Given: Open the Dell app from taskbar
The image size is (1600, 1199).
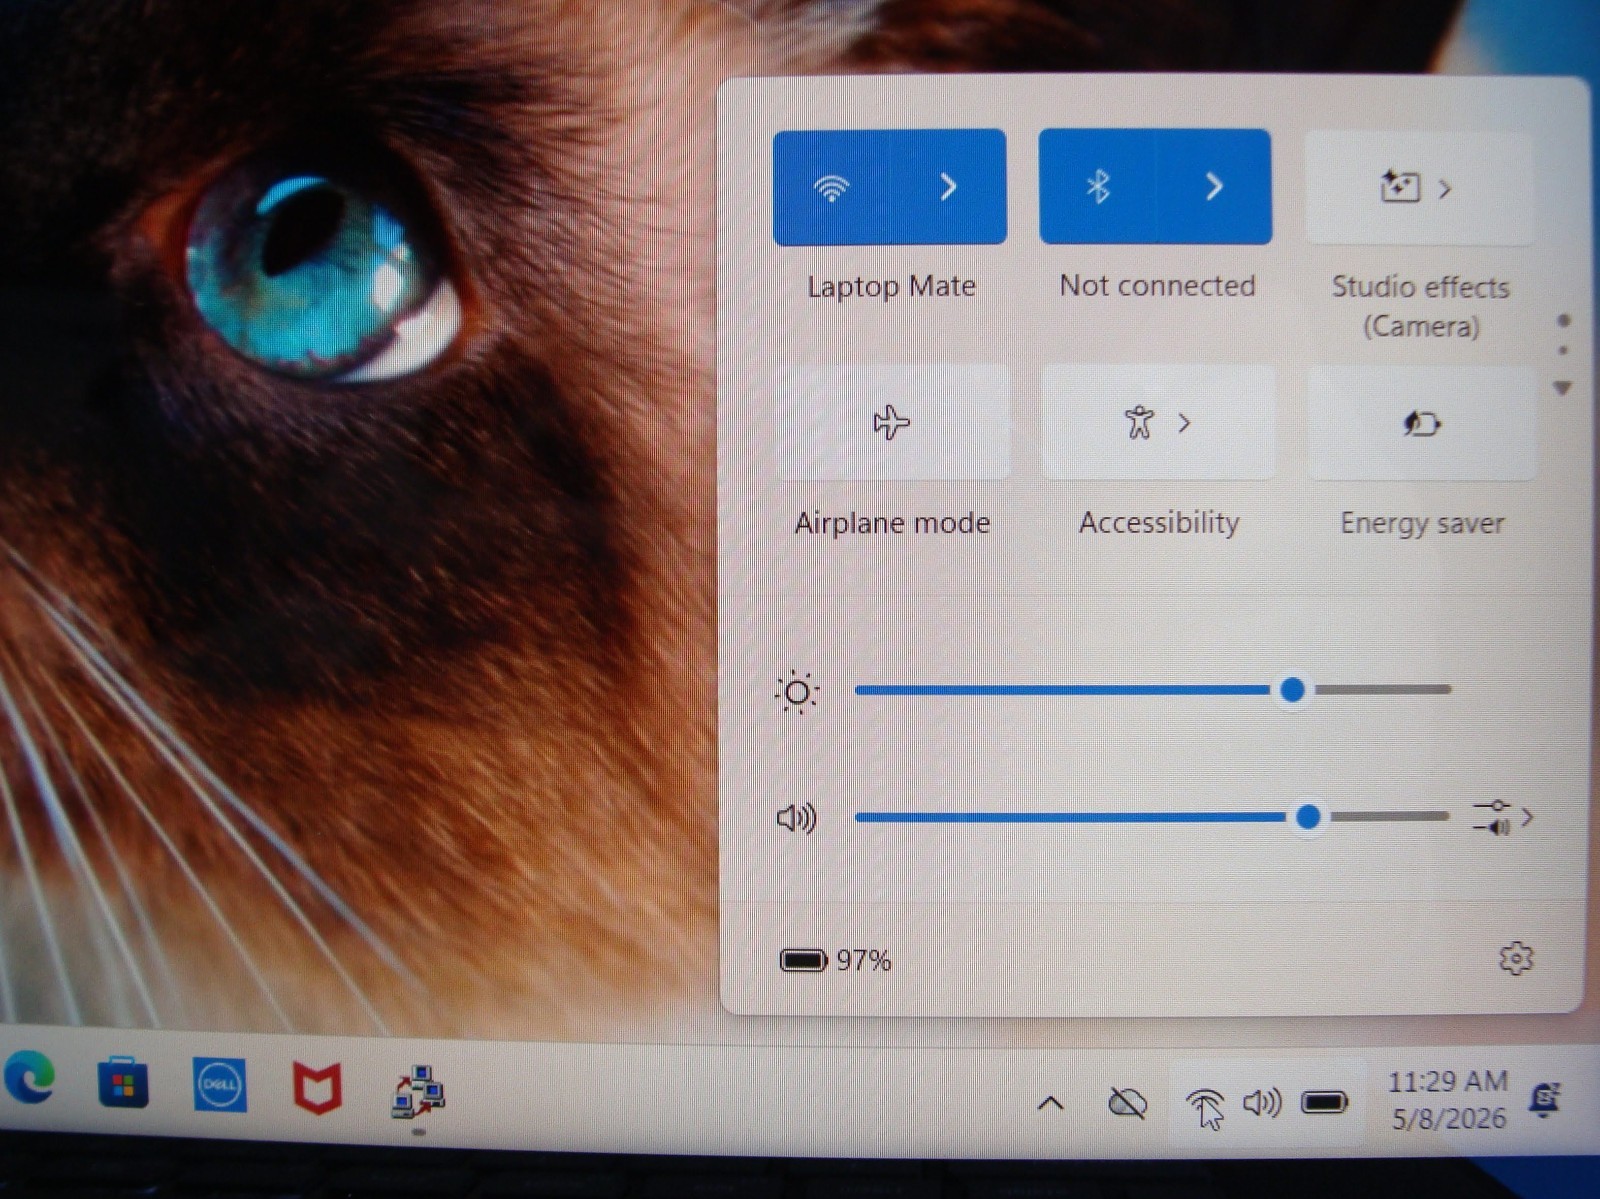Looking at the screenshot, I should 220,1085.
